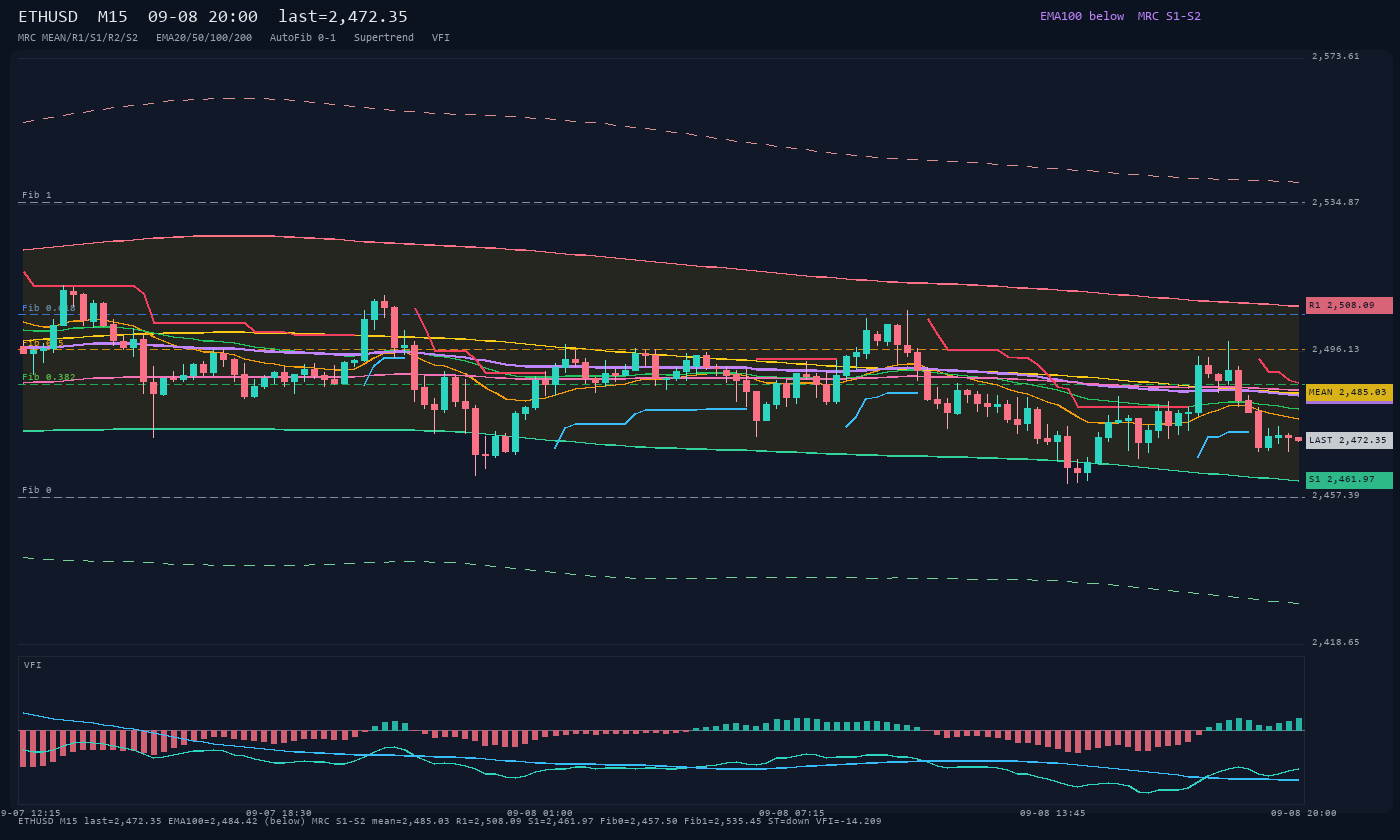Click the 2,573.61 price axis label
Viewport: 1400px width, 840px height.
pos(1336,56)
